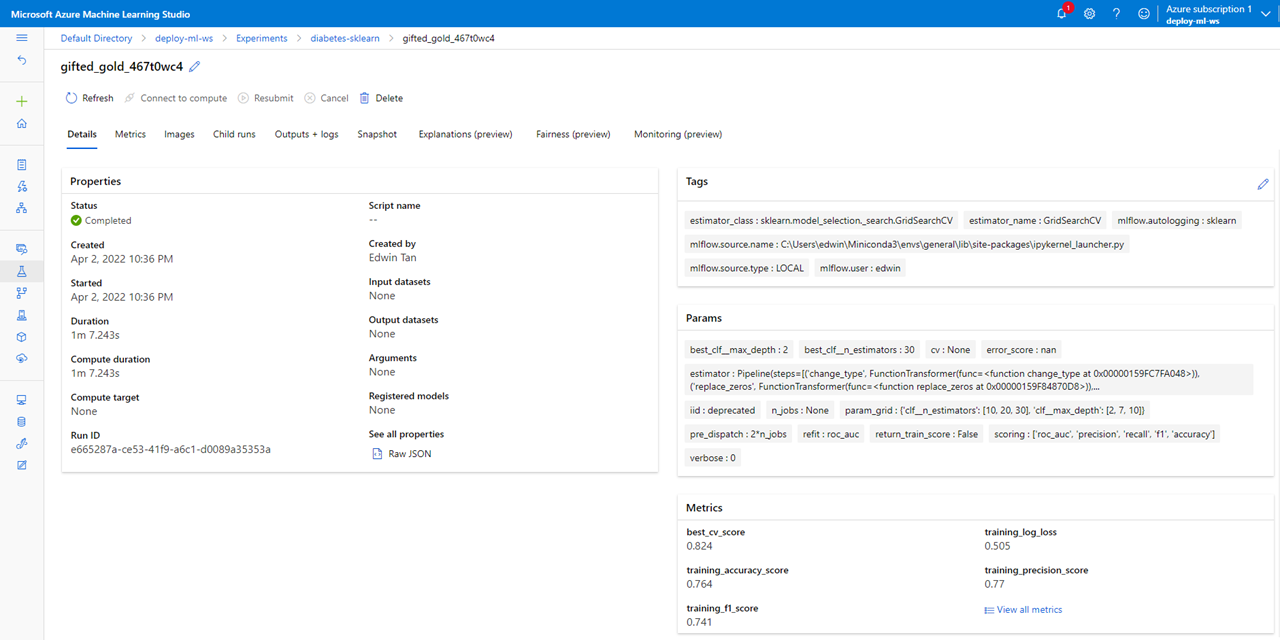Click the Refresh button
Image resolution: width=1280 pixels, height=640 pixels.
coord(89,98)
